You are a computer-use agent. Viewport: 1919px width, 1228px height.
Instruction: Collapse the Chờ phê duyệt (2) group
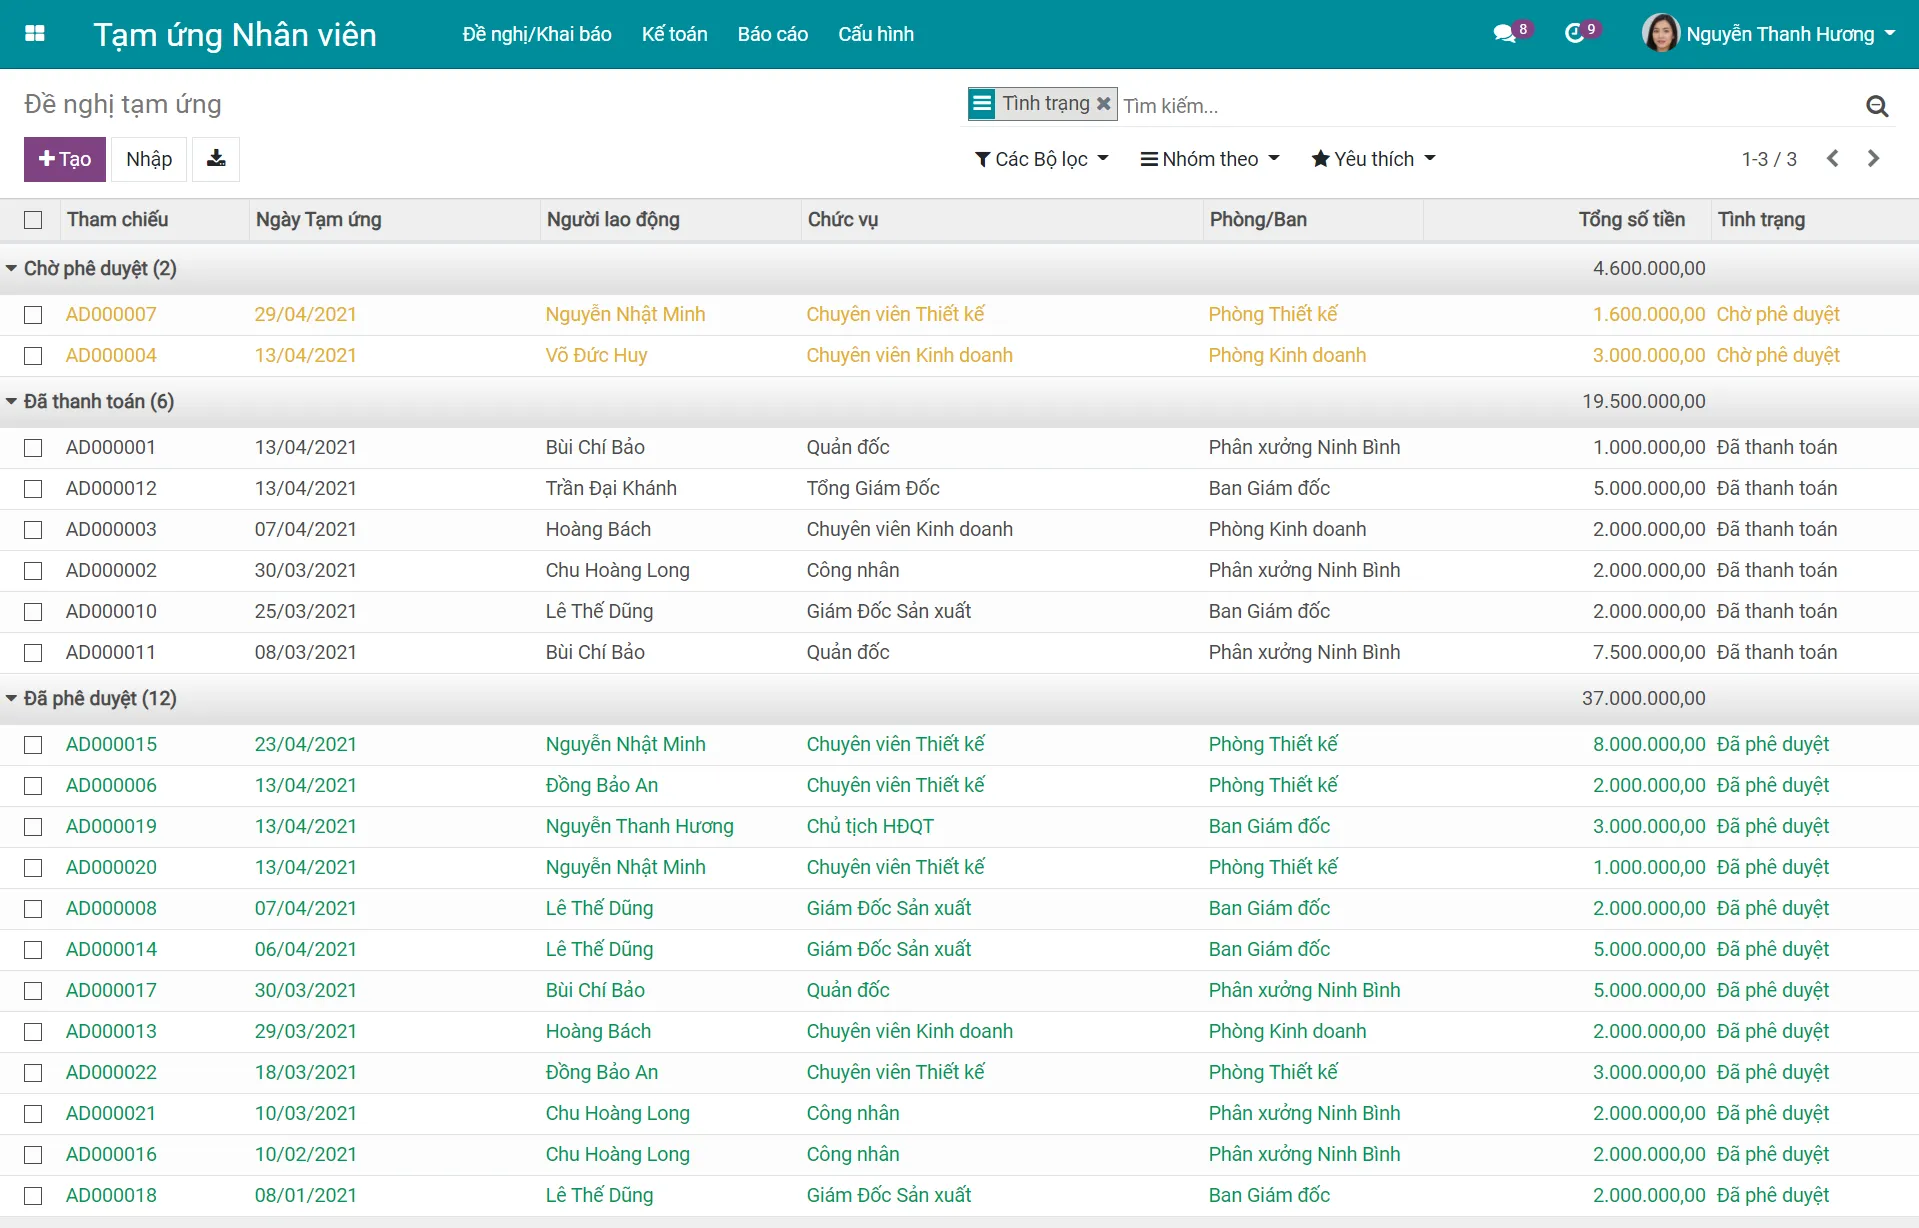point(91,268)
